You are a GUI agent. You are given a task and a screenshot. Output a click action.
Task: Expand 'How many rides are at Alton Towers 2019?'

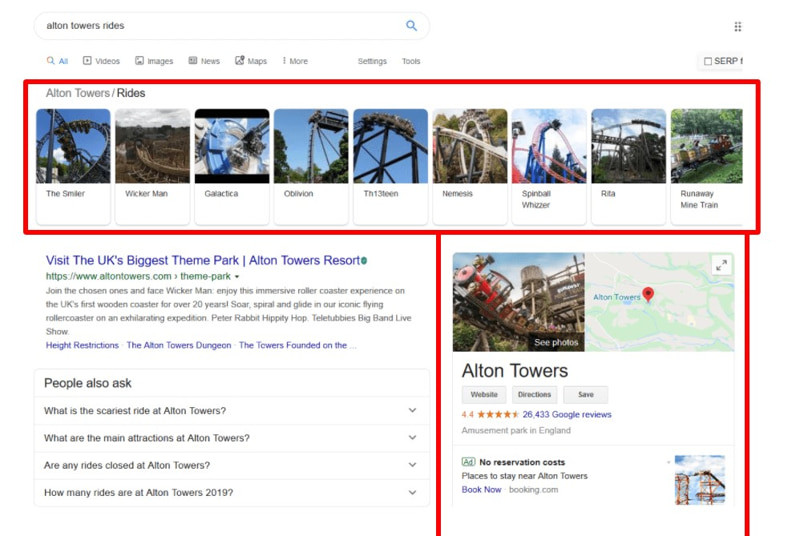[x=231, y=493]
